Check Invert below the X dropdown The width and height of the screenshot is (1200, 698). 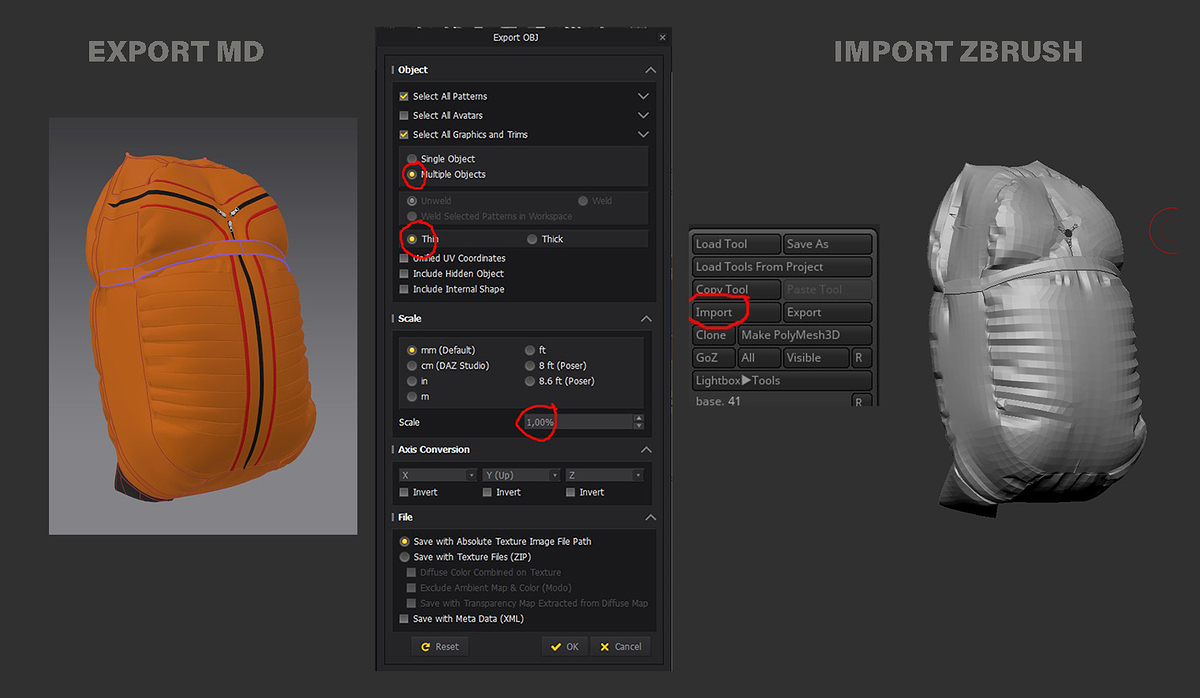pyautogui.click(x=404, y=493)
